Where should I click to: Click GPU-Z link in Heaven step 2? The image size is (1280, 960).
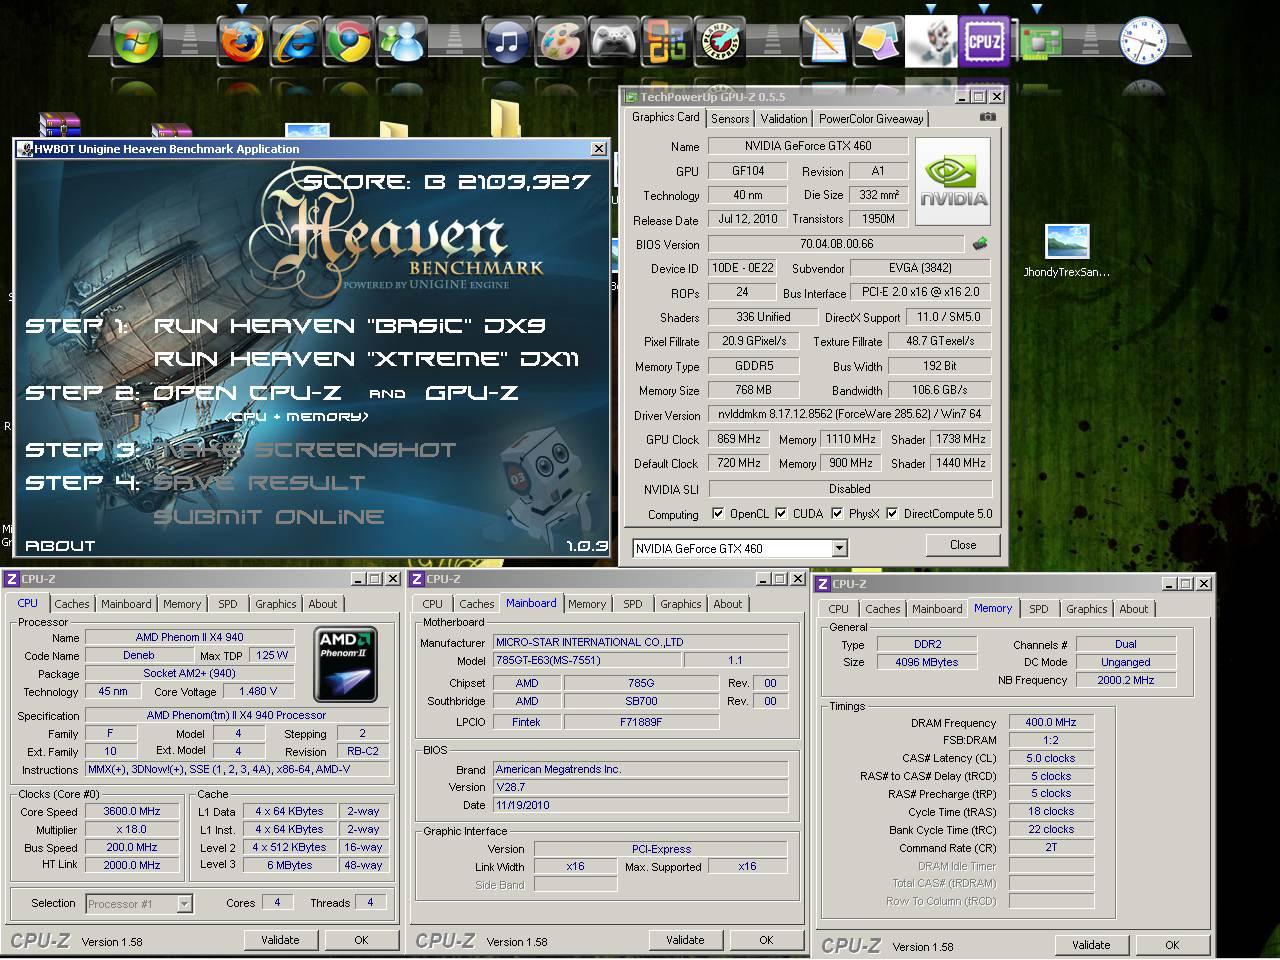click(x=471, y=393)
